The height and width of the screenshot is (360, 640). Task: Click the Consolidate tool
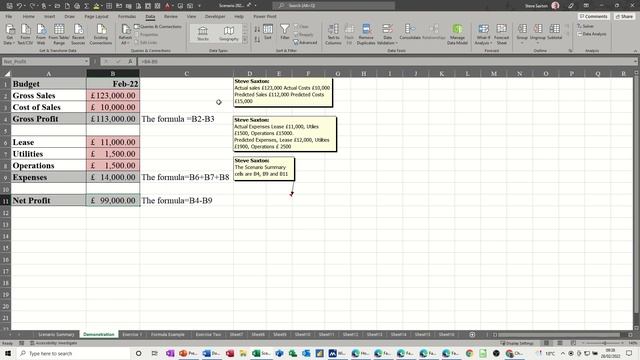point(410,32)
